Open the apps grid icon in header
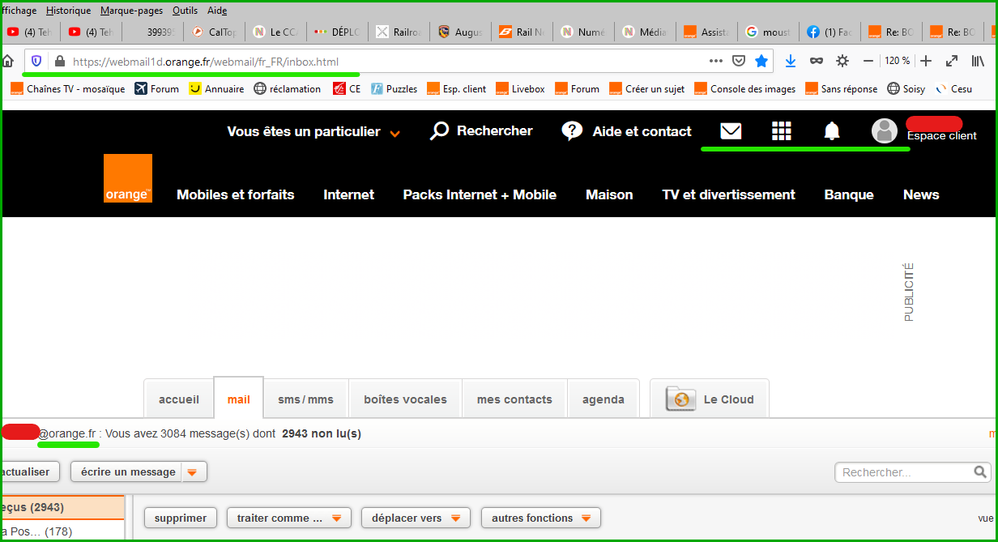Image resolution: width=998 pixels, height=542 pixels. point(781,131)
